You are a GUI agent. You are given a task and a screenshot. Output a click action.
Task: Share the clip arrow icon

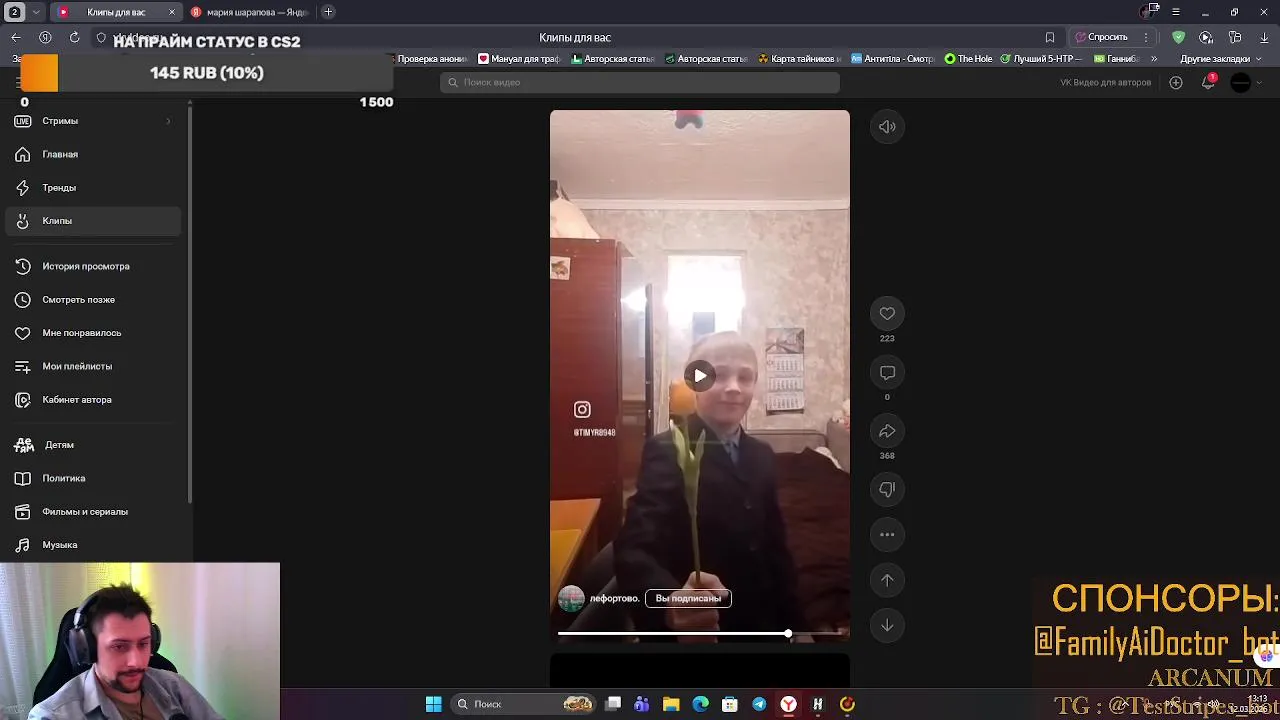[x=887, y=431]
